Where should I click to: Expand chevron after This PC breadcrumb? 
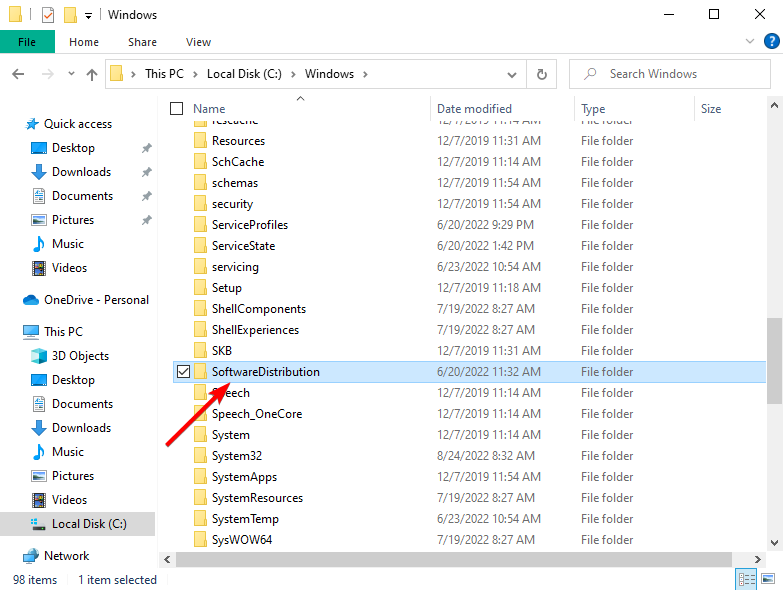195,74
